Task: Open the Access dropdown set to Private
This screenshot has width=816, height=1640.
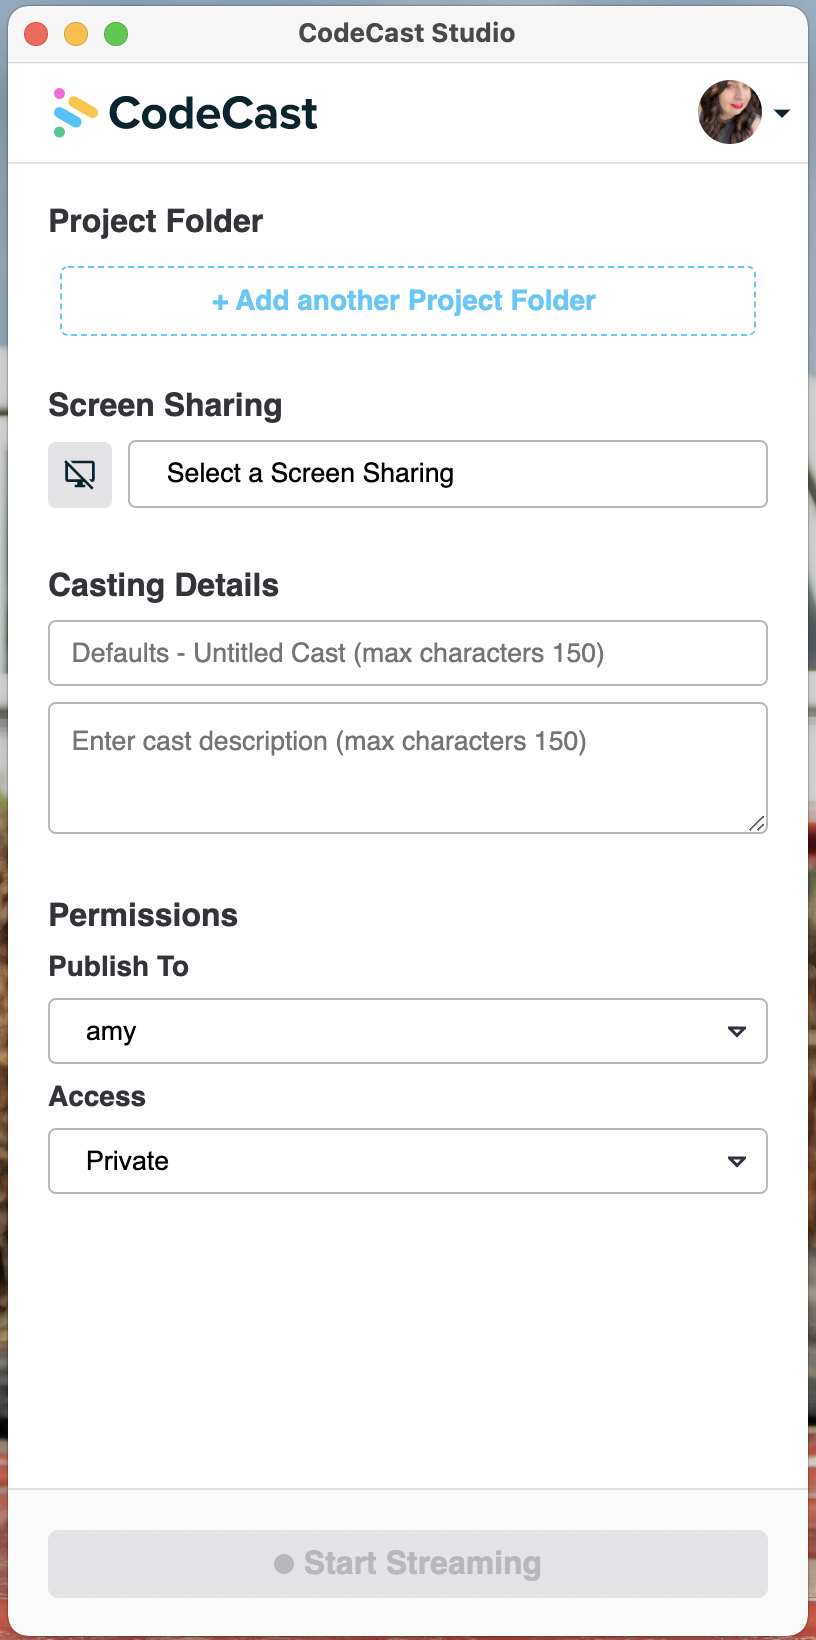Action: [408, 1161]
